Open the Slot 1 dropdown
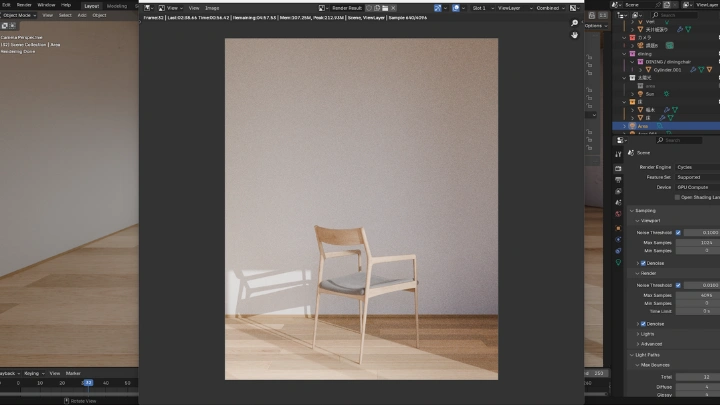The width and height of the screenshot is (720, 405). click(x=483, y=8)
